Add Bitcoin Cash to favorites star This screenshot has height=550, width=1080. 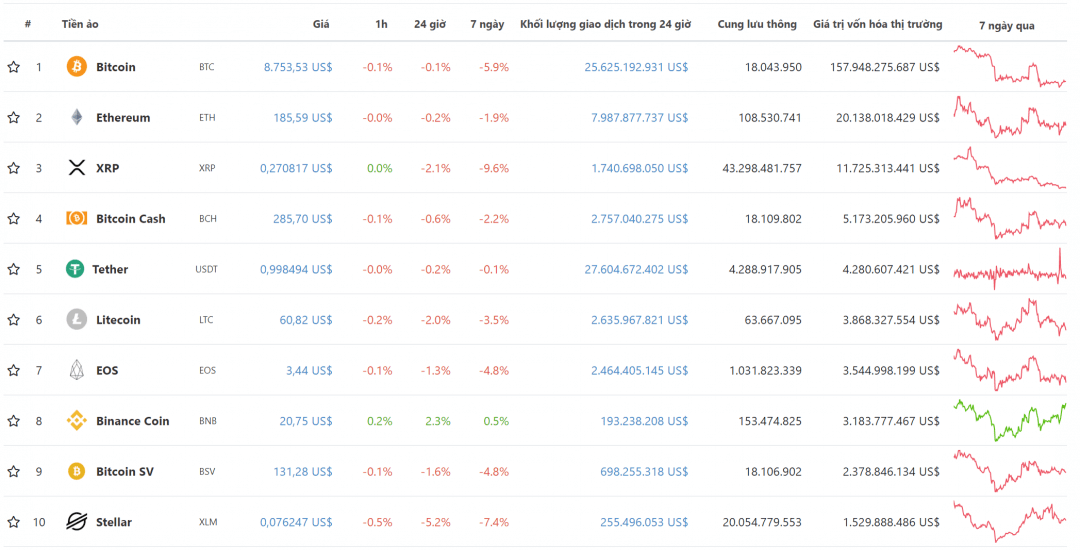(14, 218)
